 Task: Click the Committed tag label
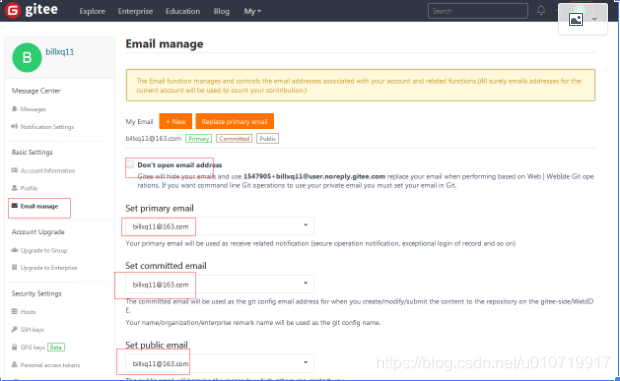pos(234,139)
